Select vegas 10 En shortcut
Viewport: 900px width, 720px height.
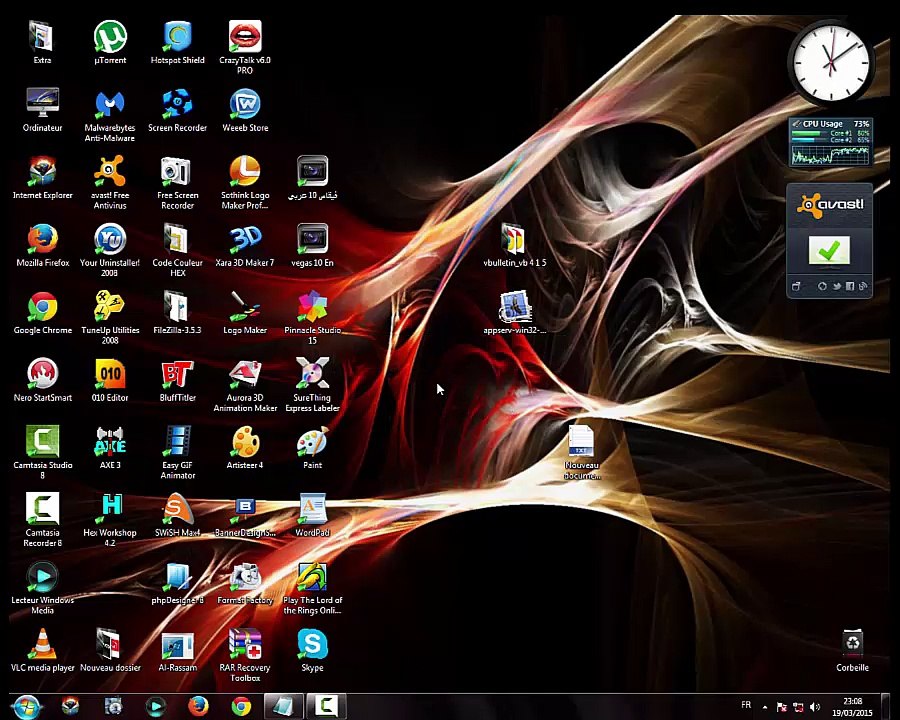pyautogui.click(x=312, y=245)
